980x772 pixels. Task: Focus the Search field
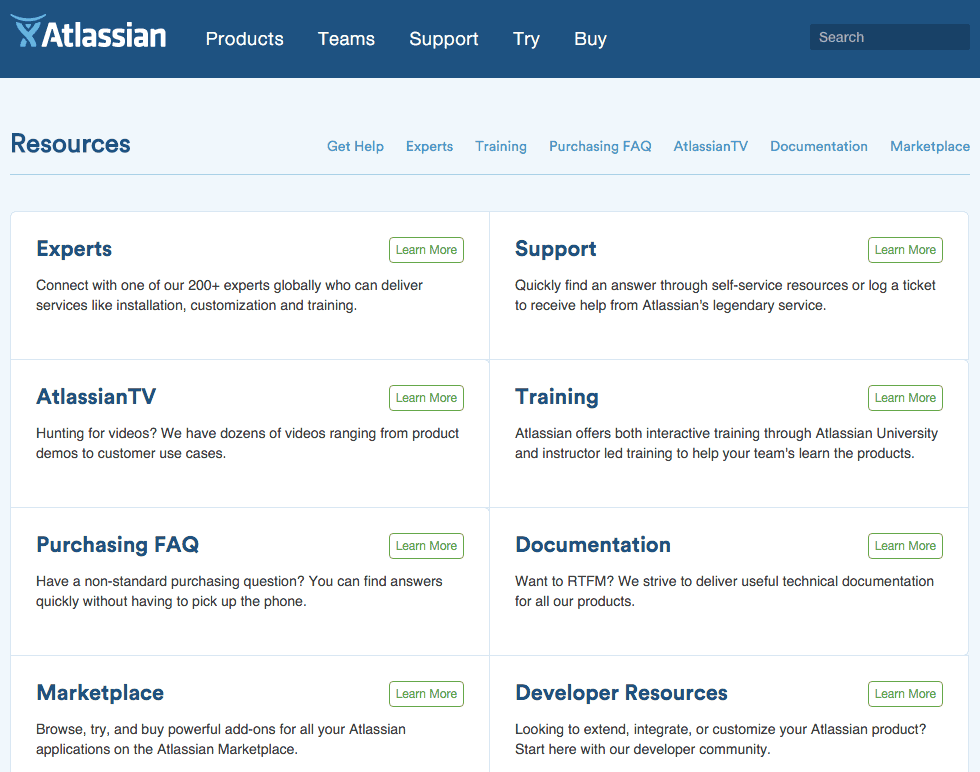(x=889, y=38)
